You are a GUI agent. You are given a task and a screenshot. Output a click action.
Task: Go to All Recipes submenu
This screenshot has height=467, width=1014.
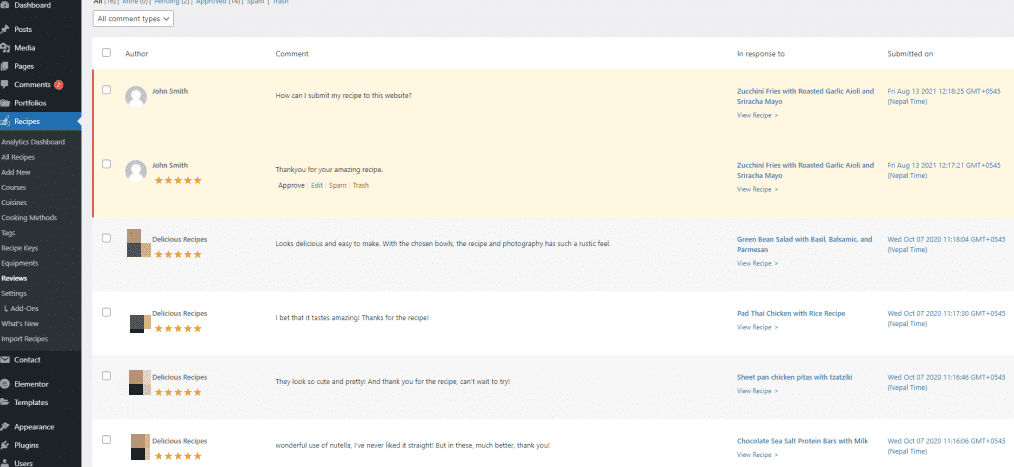[x=18, y=157]
